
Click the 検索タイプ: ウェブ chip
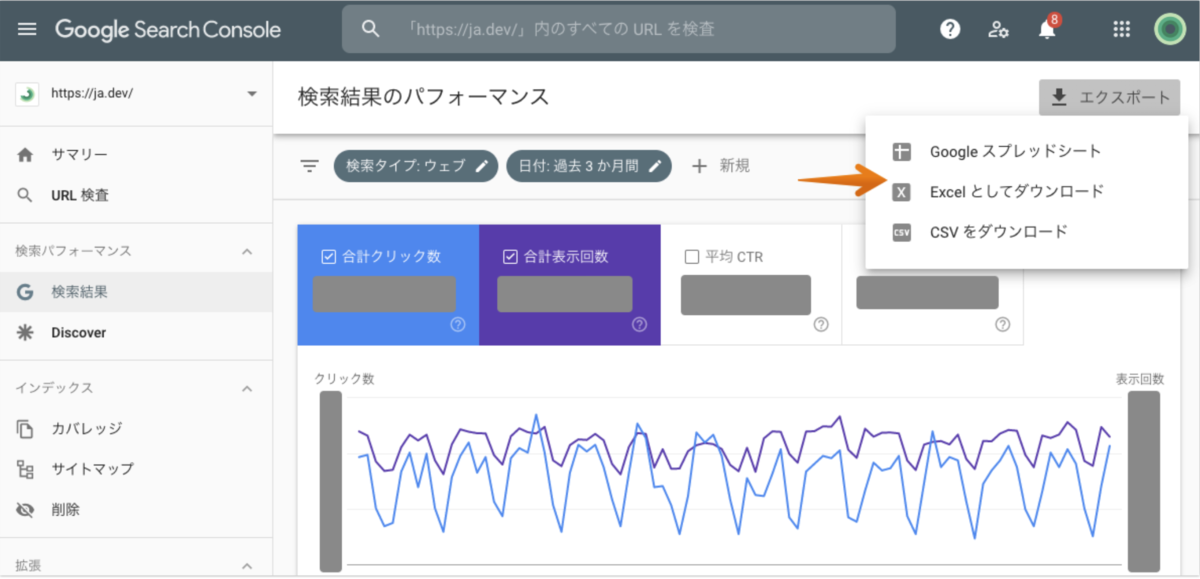[416, 166]
